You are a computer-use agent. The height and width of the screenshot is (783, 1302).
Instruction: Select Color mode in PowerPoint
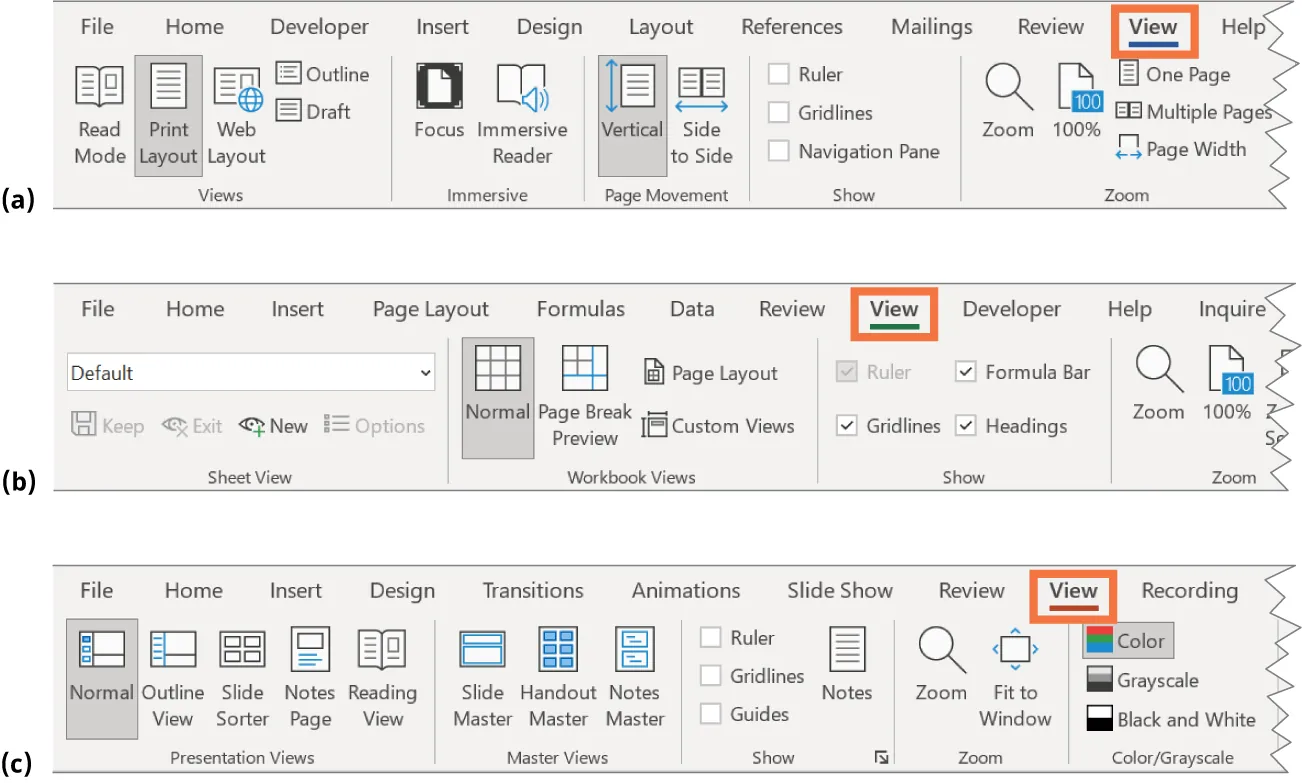pos(1127,640)
